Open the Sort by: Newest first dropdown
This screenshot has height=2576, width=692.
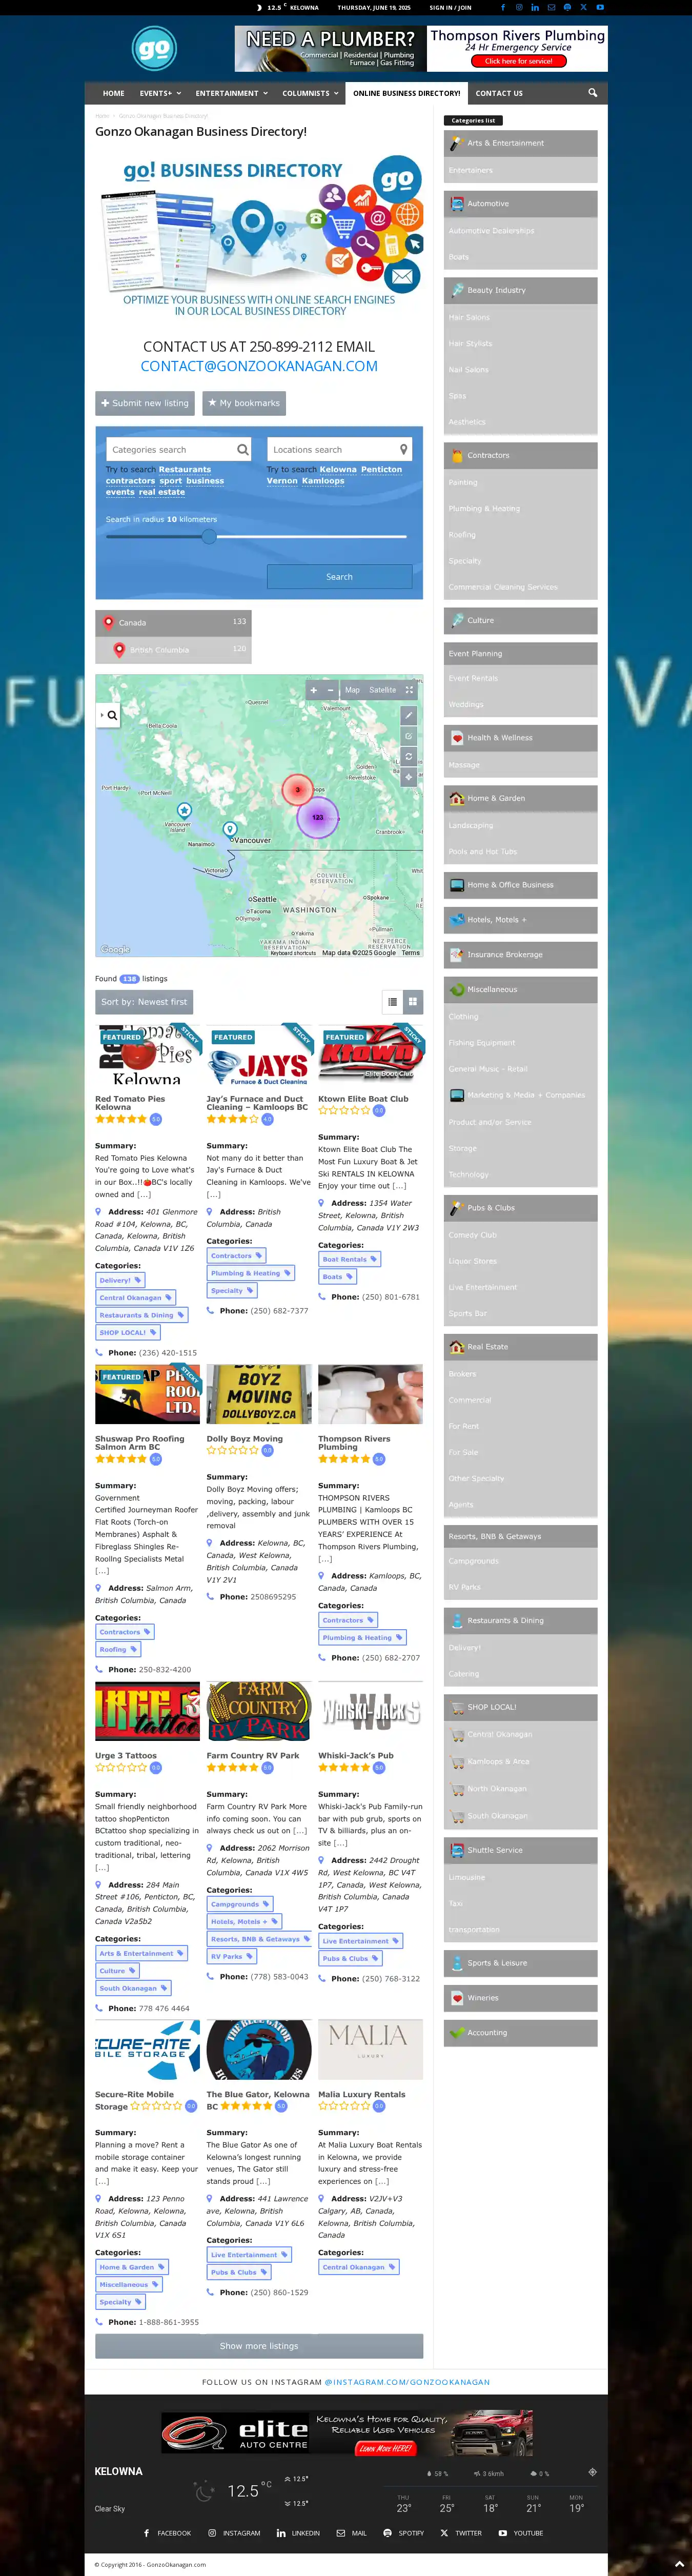(144, 1002)
